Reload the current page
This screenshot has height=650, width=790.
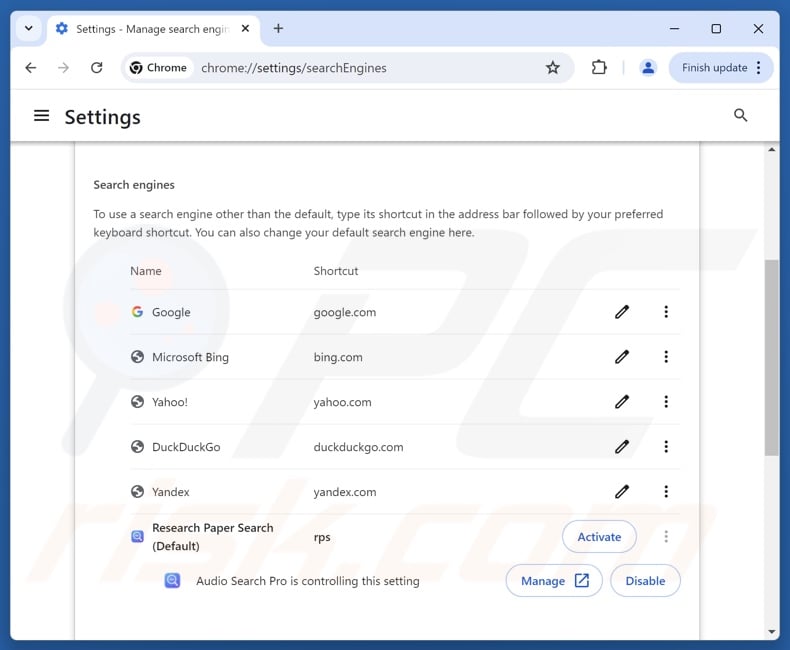(x=97, y=68)
